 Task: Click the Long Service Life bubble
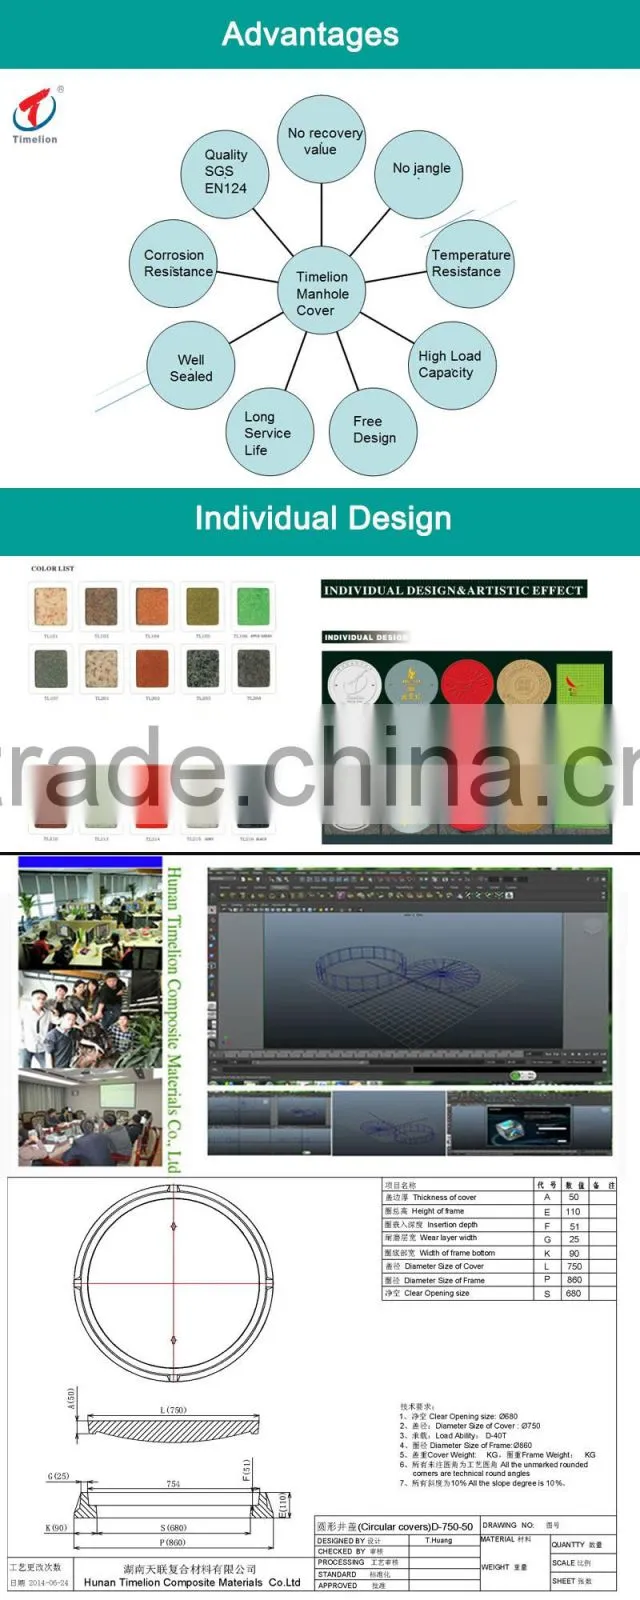click(266, 431)
